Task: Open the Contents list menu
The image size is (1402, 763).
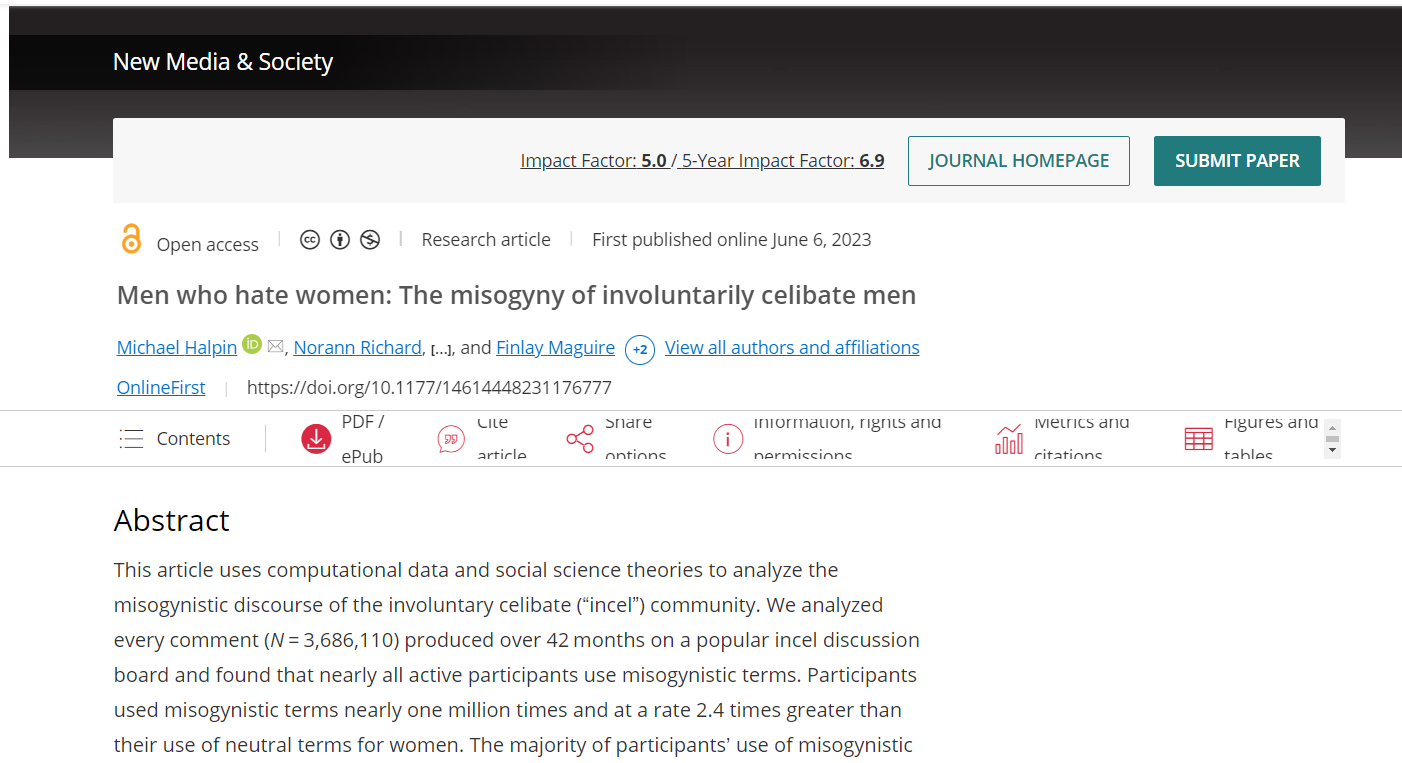Action: coord(175,439)
